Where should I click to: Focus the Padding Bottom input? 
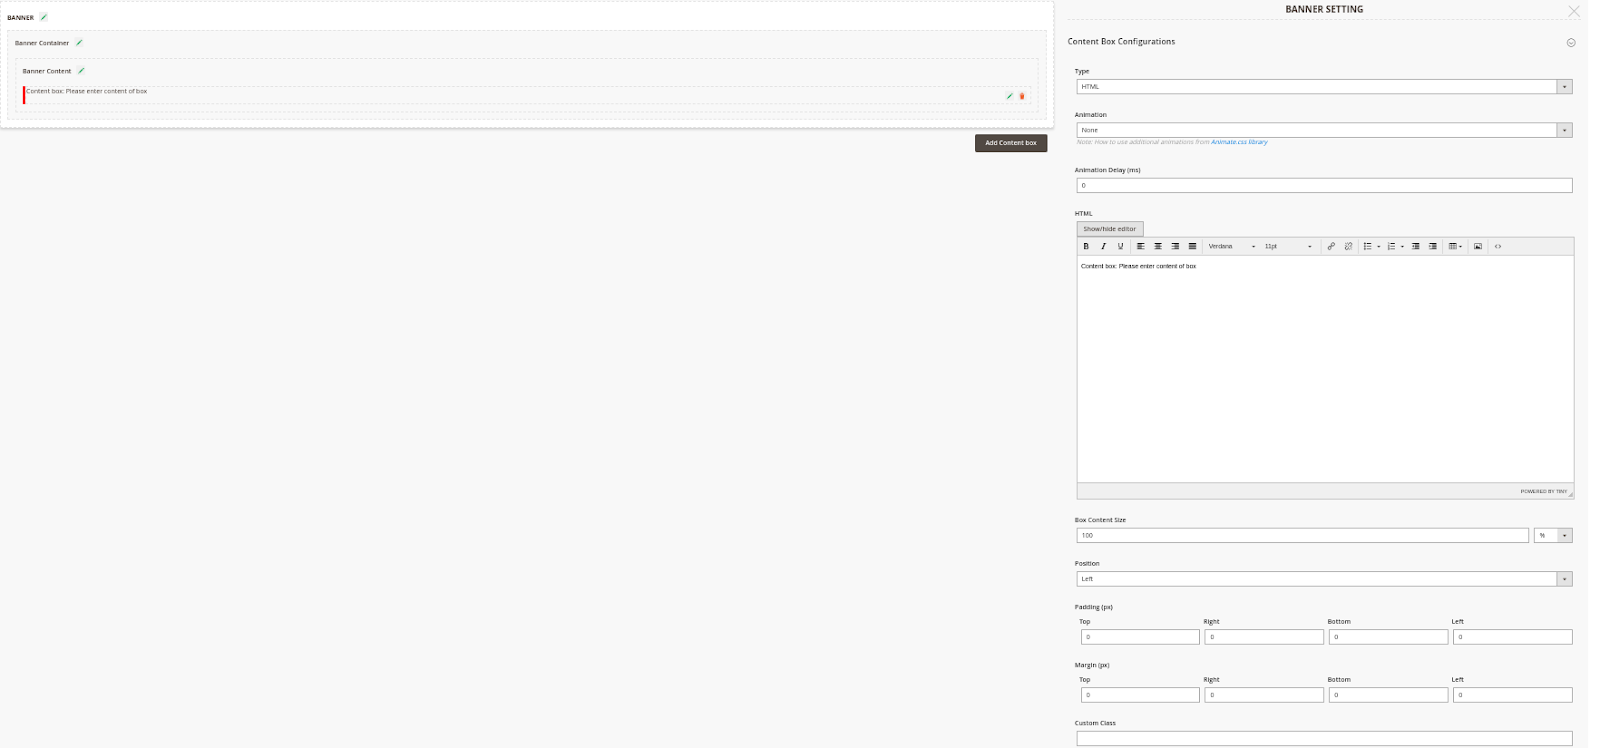[1388, 637]
